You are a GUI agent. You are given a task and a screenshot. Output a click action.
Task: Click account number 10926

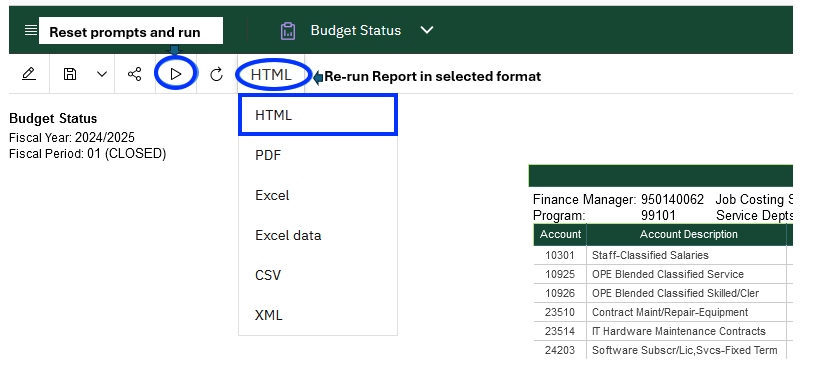559,293
